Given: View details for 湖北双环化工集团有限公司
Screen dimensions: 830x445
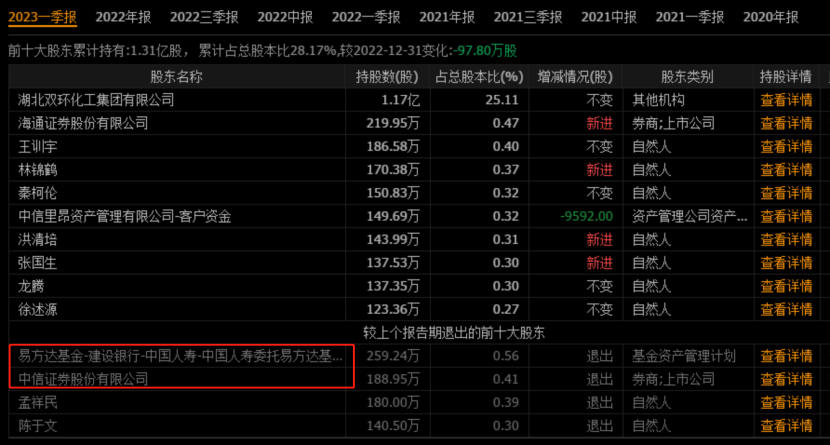Looking at the screenshot, I should [786, 100].
